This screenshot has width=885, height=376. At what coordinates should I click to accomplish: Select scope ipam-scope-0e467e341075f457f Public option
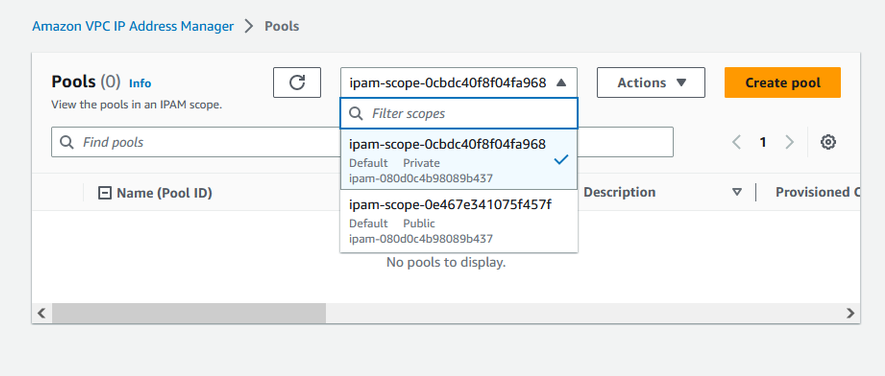(459, 221)
